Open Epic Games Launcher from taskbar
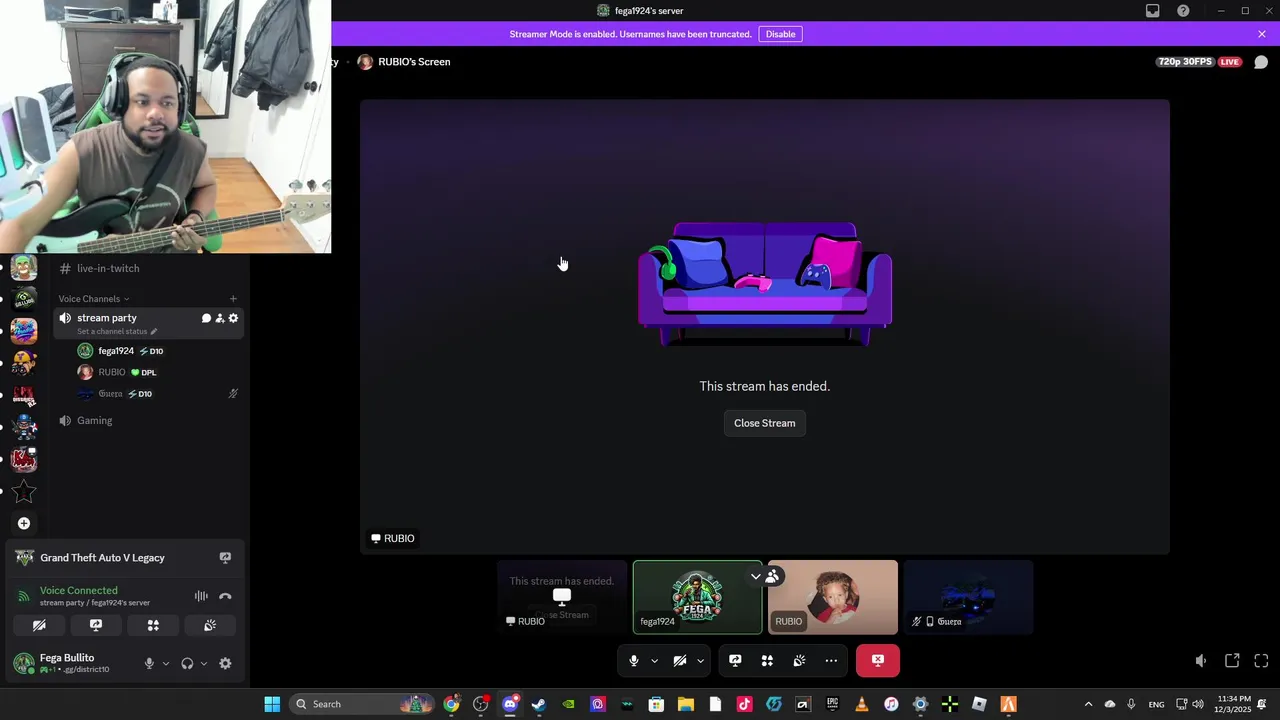The image size is (1280, 720). 832,704
